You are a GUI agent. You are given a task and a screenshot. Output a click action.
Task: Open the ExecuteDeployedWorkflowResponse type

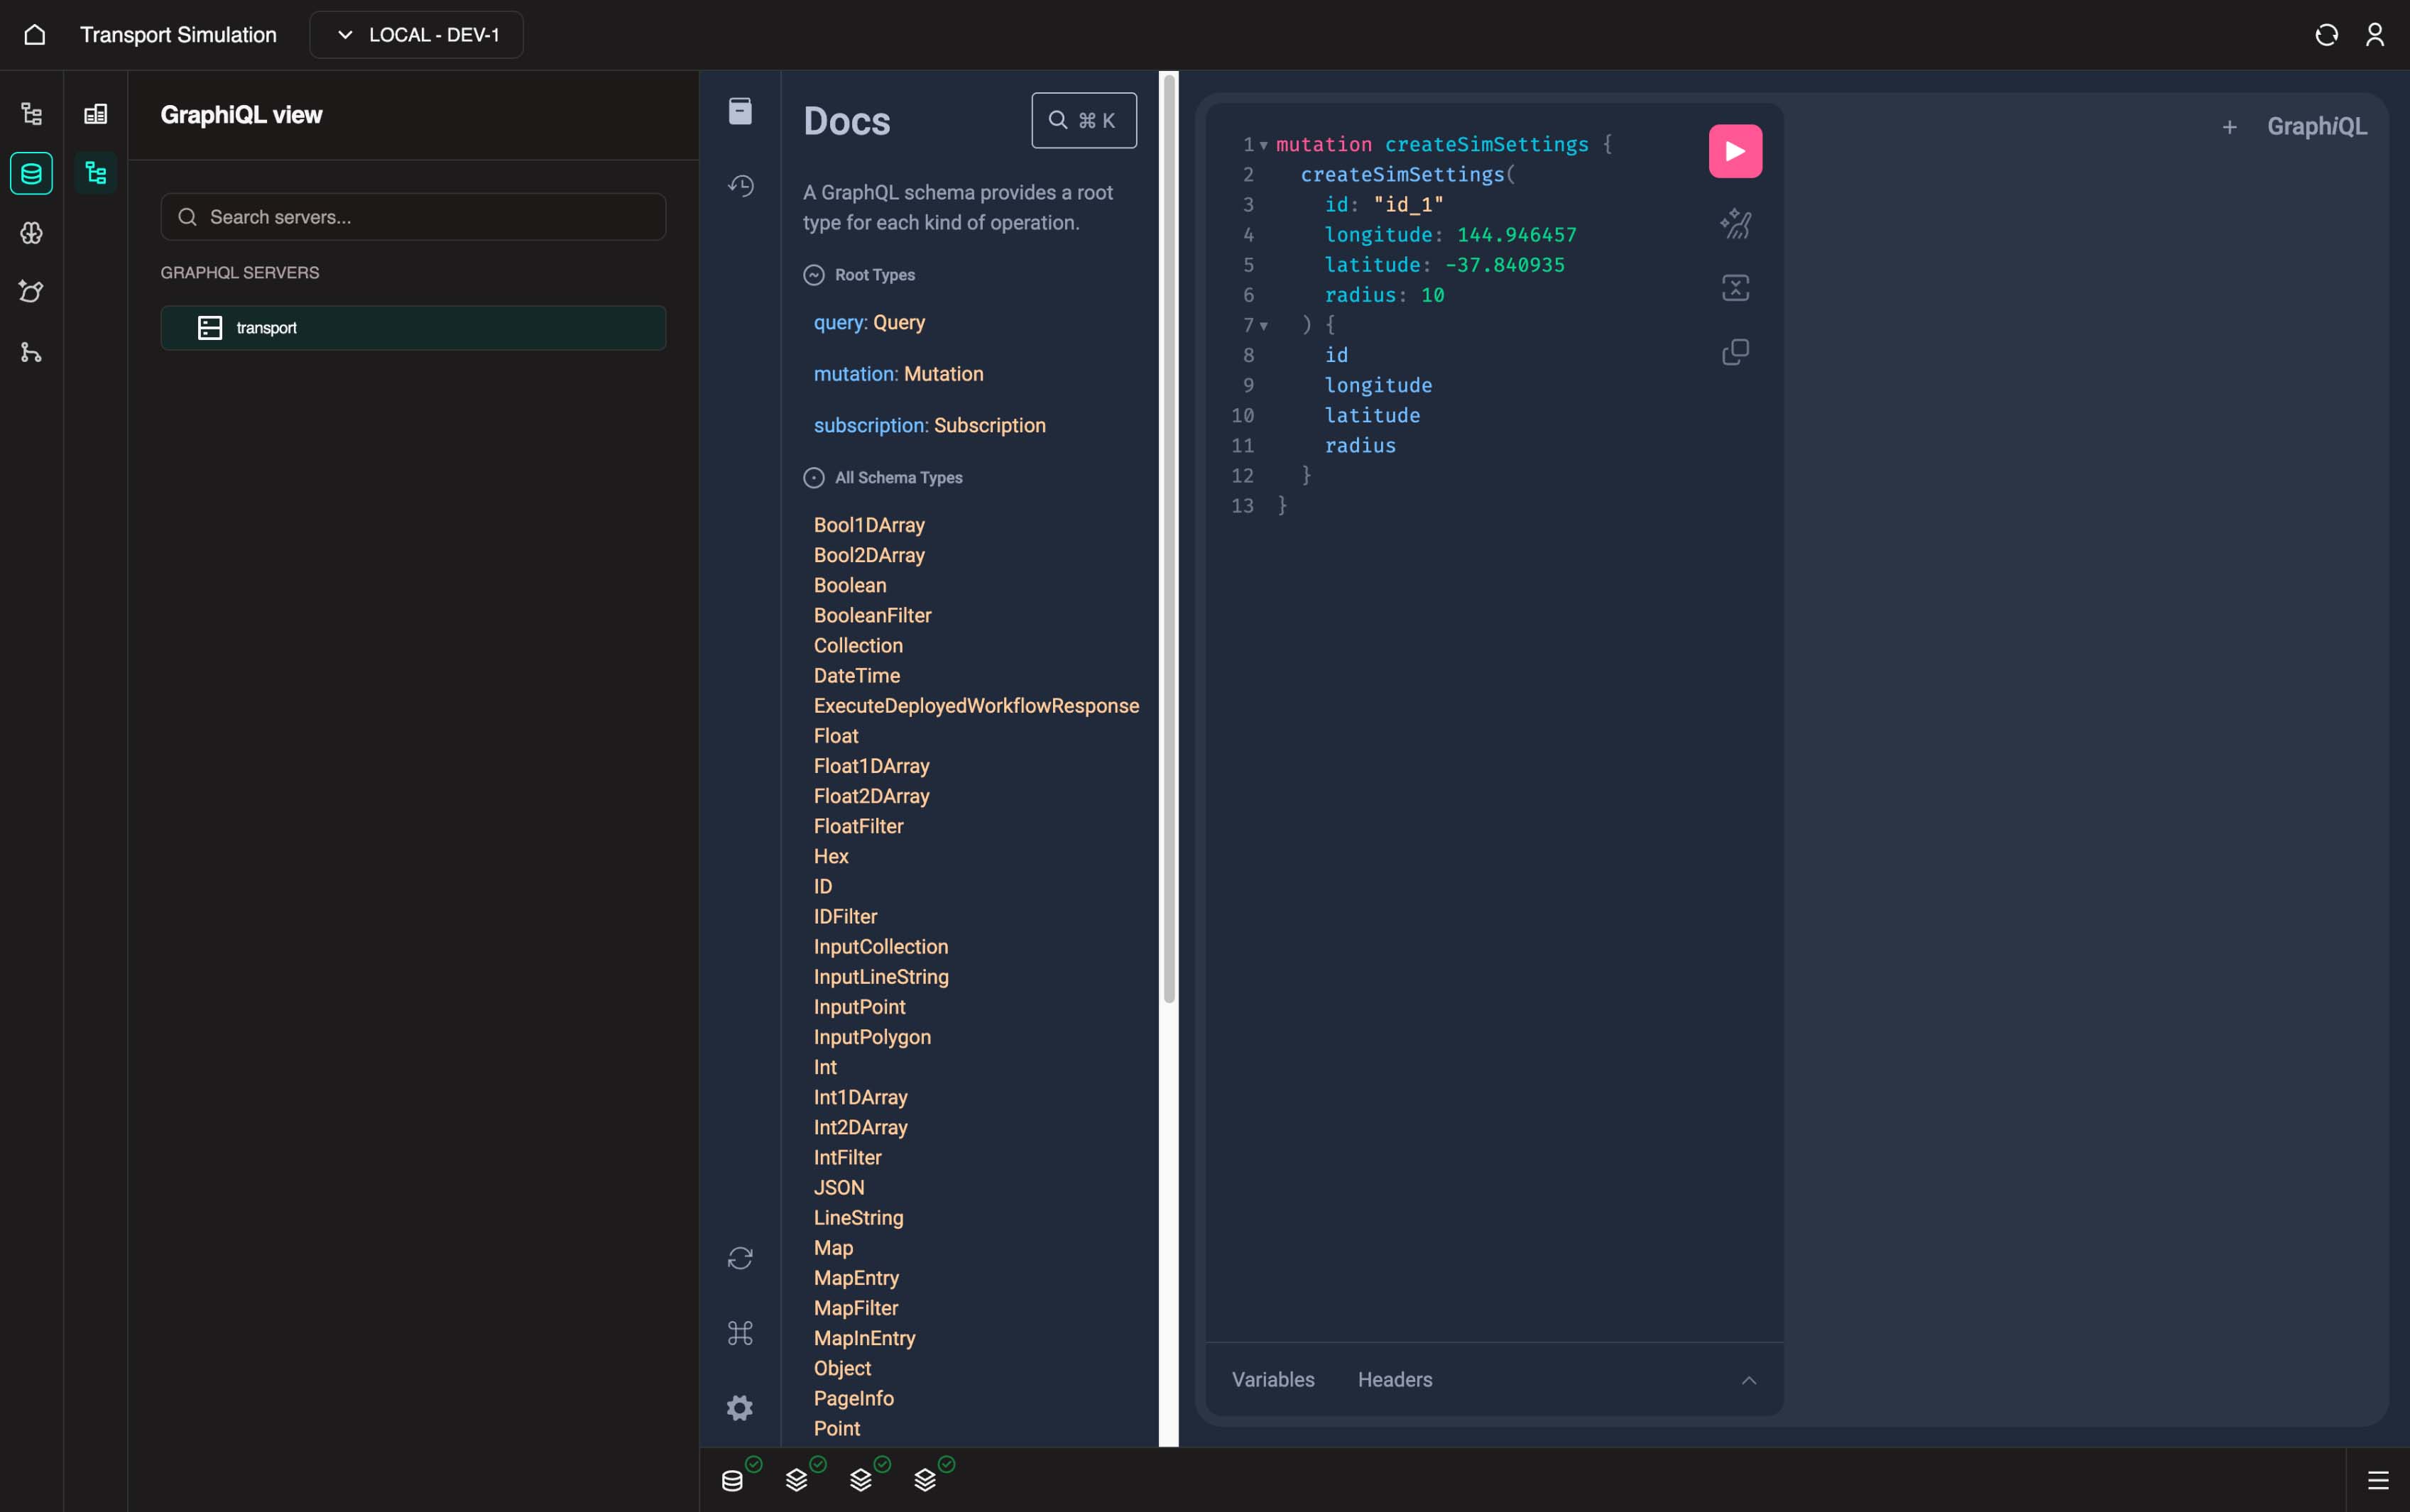pyautogui.click(x=977, y=706)
